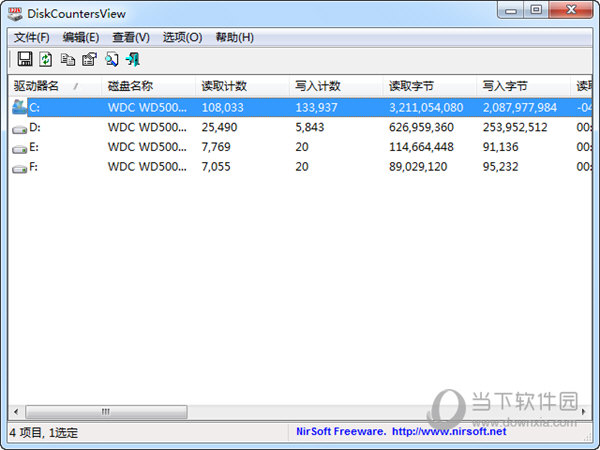The height and width of the screenshot is (450, 600).
Task: Open the 文件(F) menu
Action: (31, 38)
